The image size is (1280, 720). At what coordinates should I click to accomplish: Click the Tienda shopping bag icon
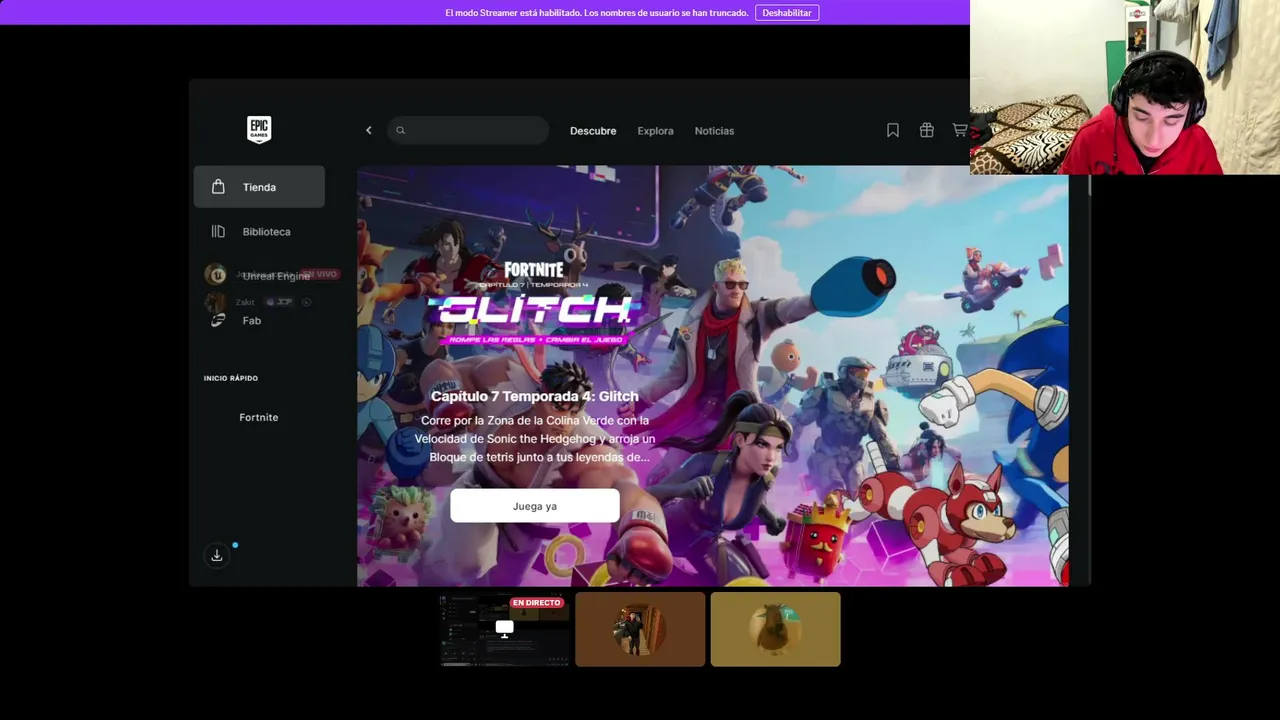pyautogui.click(x=218, y=187)
